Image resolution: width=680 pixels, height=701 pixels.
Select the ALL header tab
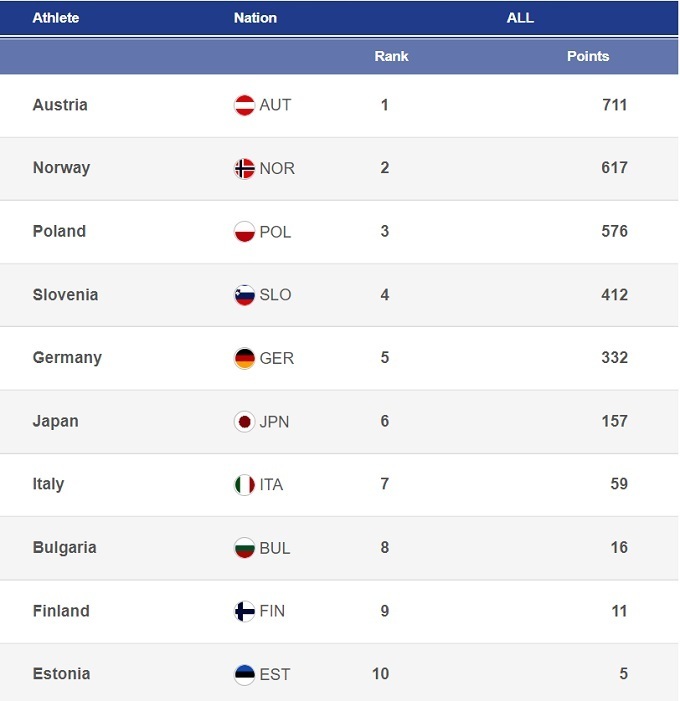pyautogui.click(x=520, y=18)
